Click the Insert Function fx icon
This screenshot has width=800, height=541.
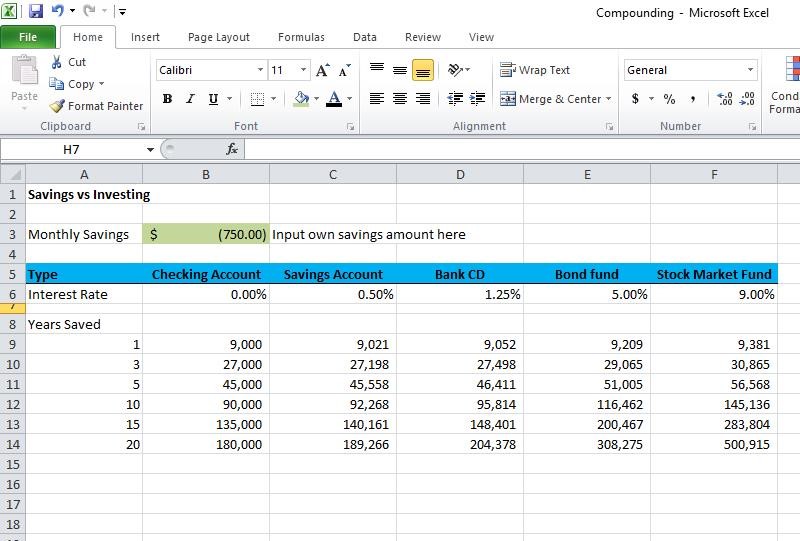(x=231, y=149)
